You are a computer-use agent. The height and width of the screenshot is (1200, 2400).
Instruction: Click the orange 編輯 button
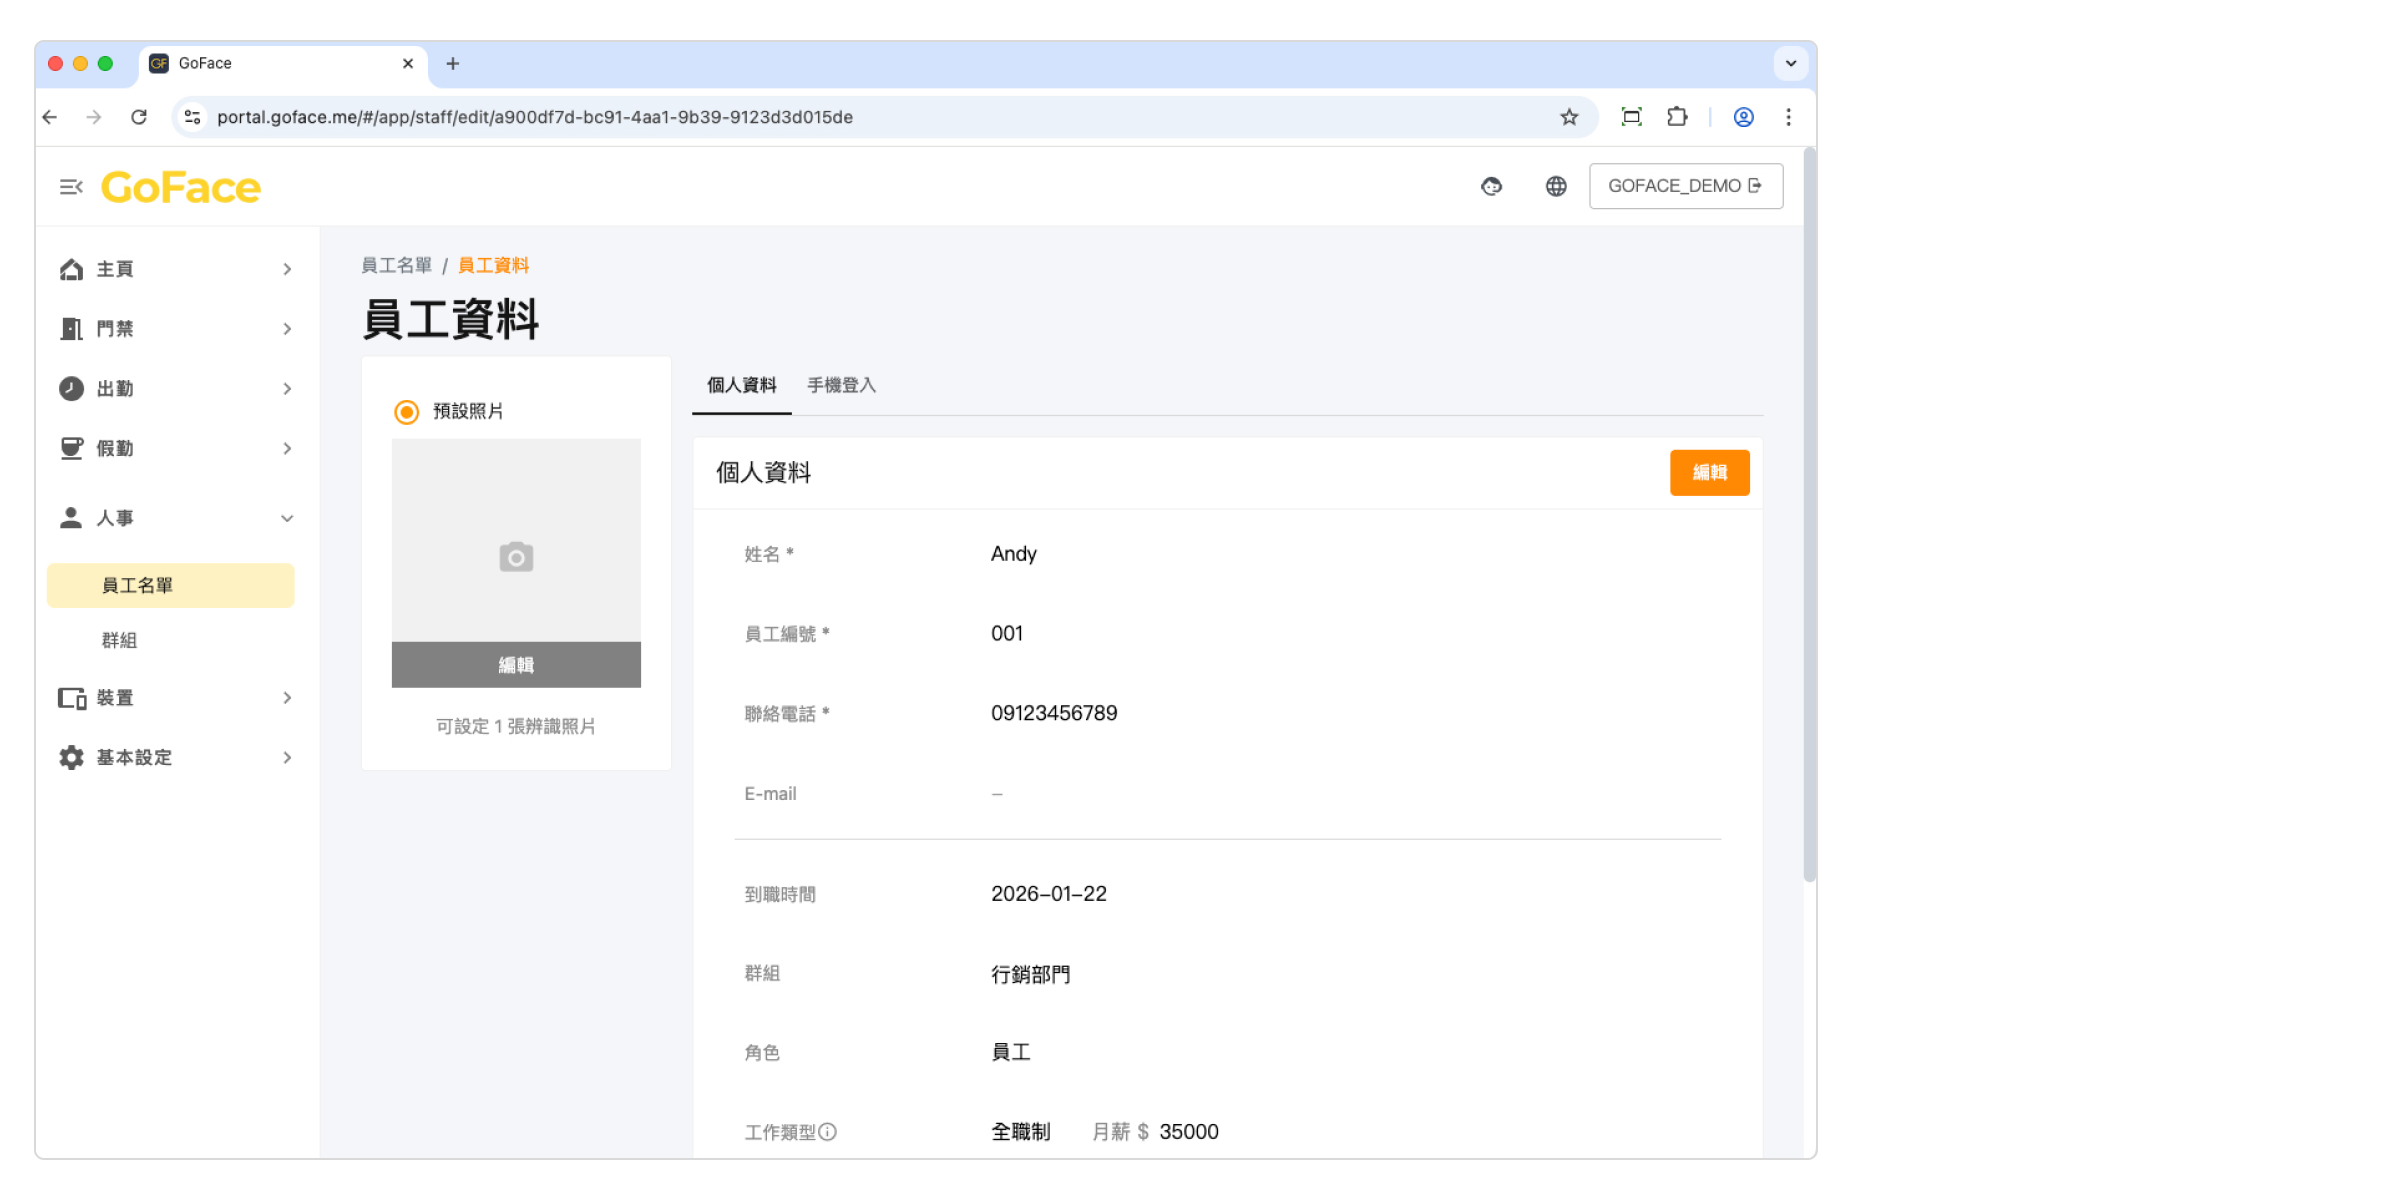(x=1709, y=473)
